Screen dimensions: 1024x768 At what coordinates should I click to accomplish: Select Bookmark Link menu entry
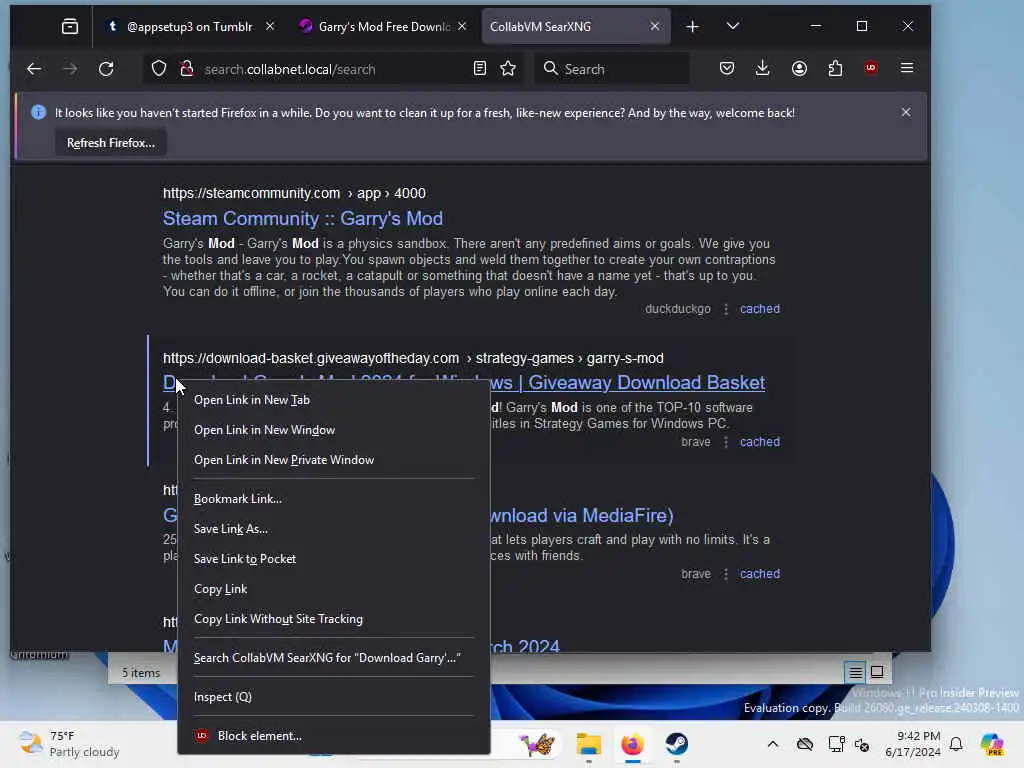point(334,499)
